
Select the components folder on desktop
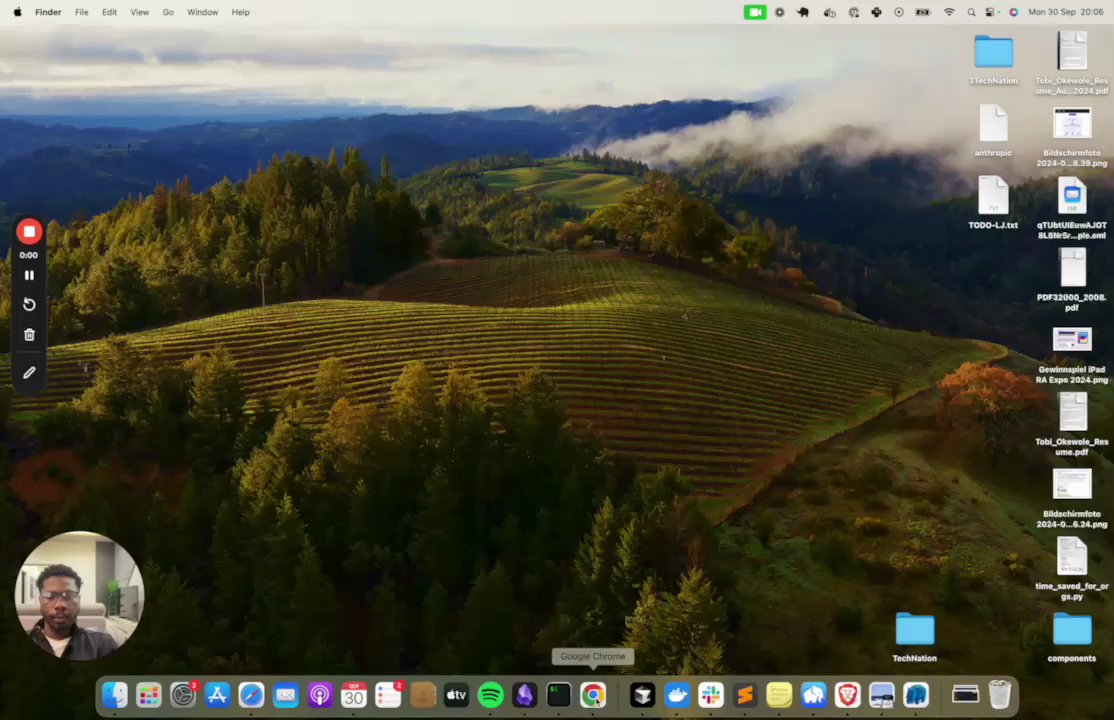coord(1071,637)
